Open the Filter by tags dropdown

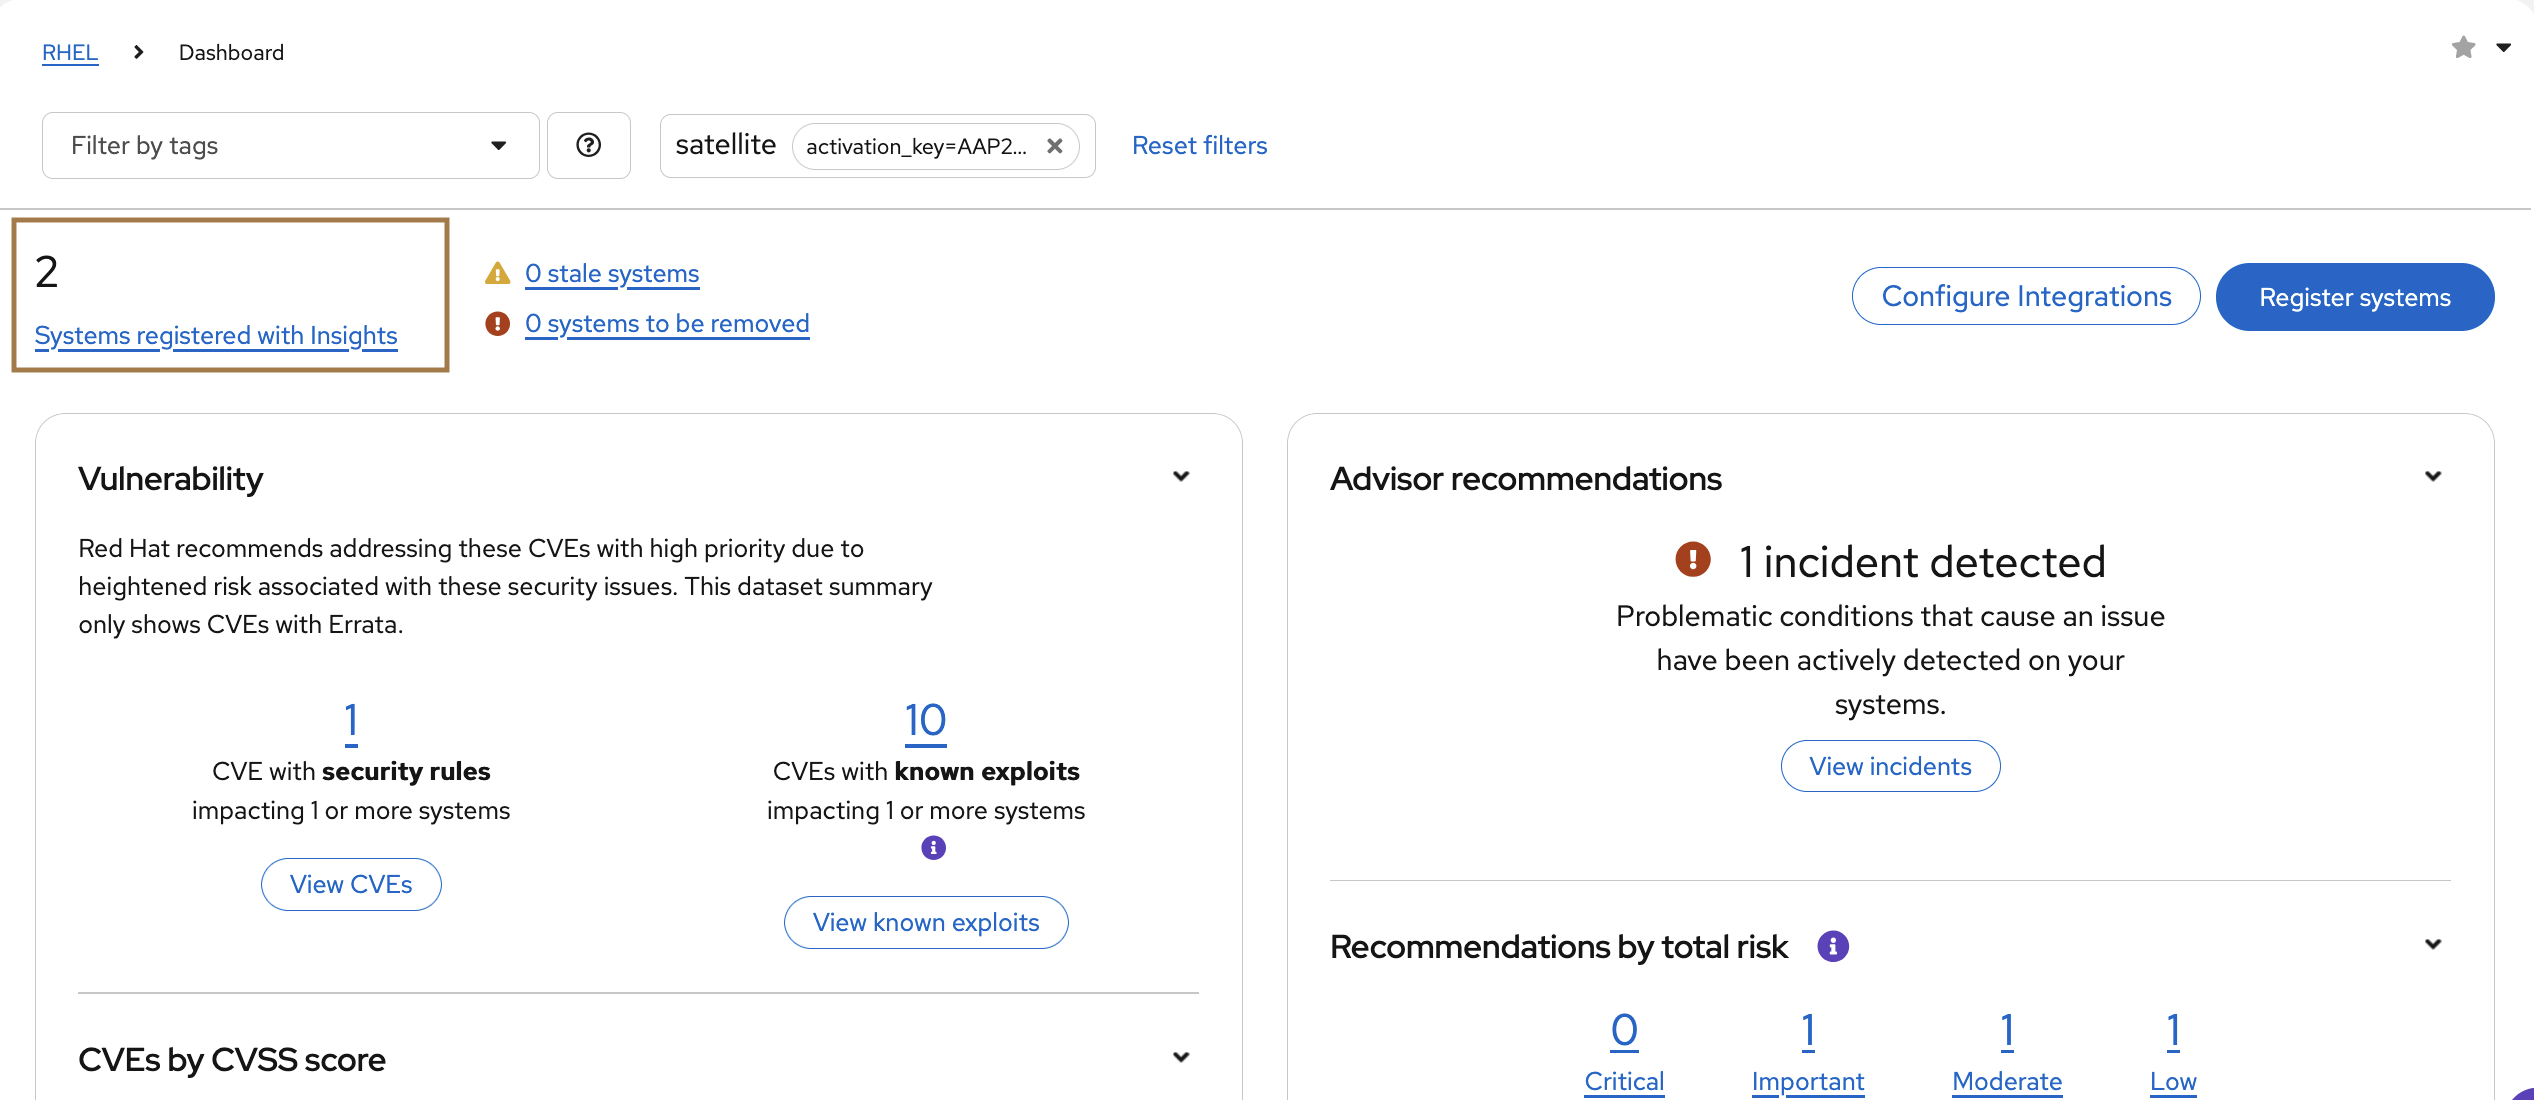point(290,146)
